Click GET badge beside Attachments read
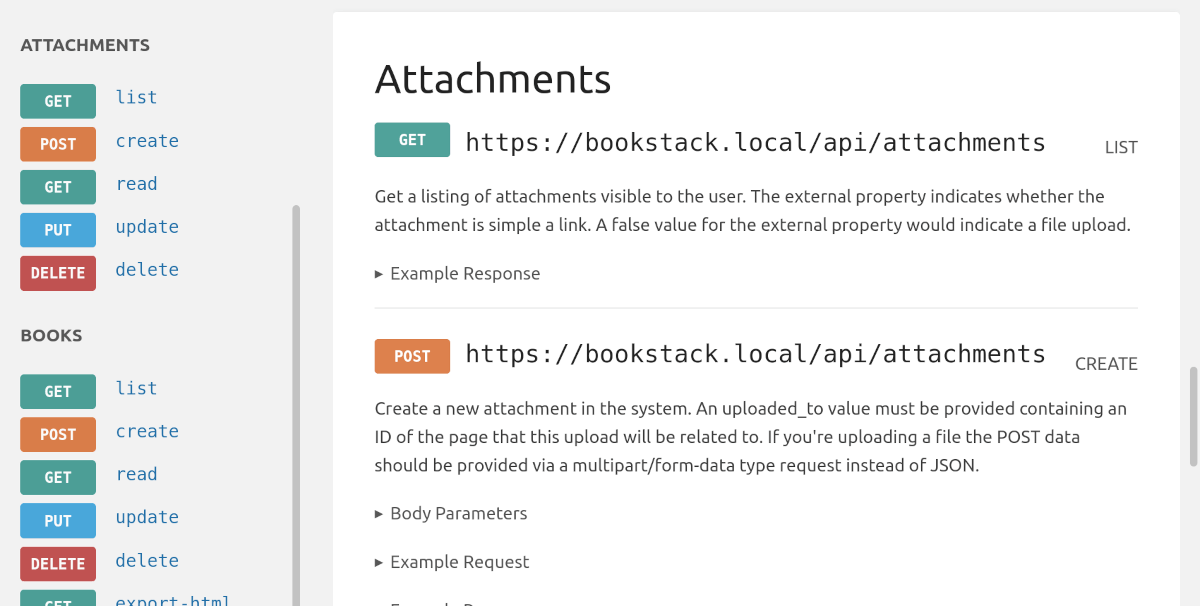Image resolution: width=1200 pixels, height=606 pixels. (58, 187)
